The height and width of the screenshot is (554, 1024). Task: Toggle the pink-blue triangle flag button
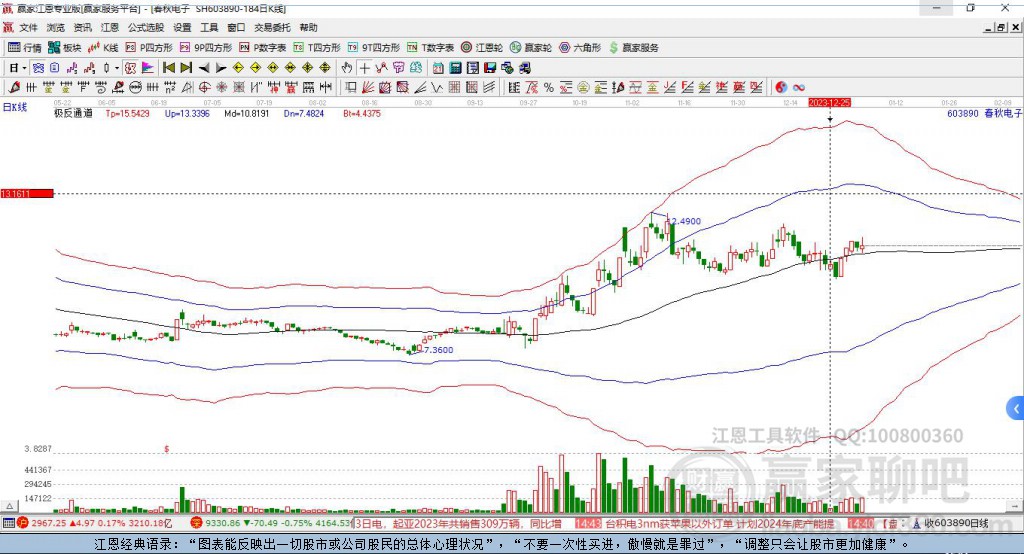[x=148, y=68]
